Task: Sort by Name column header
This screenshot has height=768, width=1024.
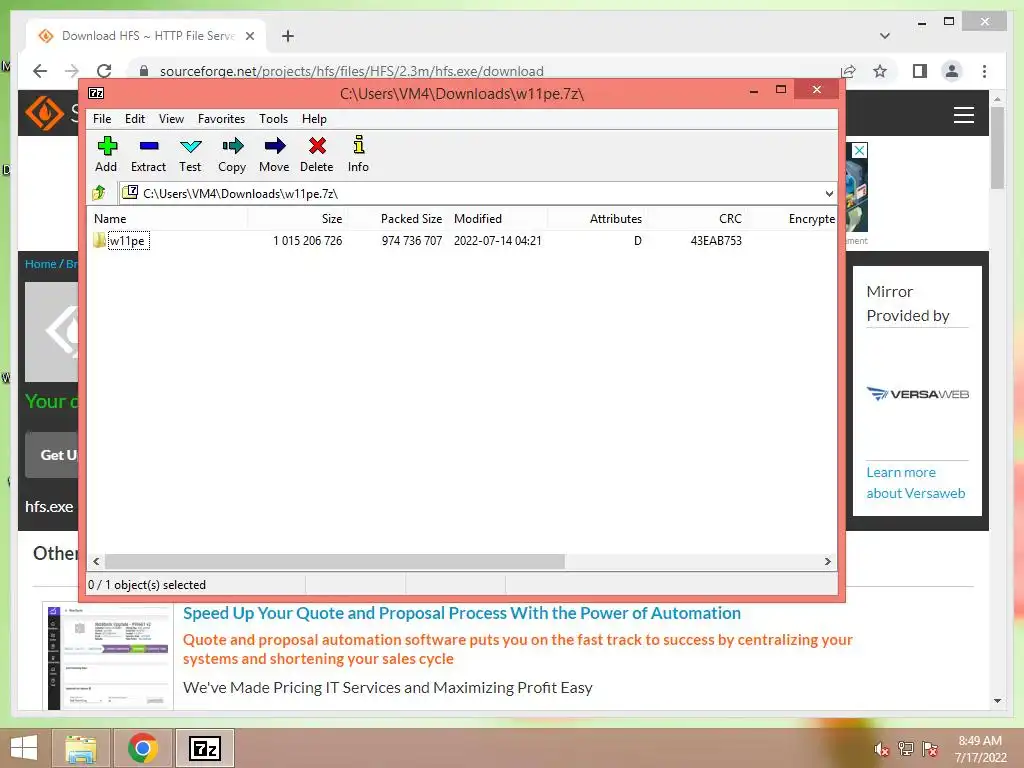Action: click(x=168, y=219)
